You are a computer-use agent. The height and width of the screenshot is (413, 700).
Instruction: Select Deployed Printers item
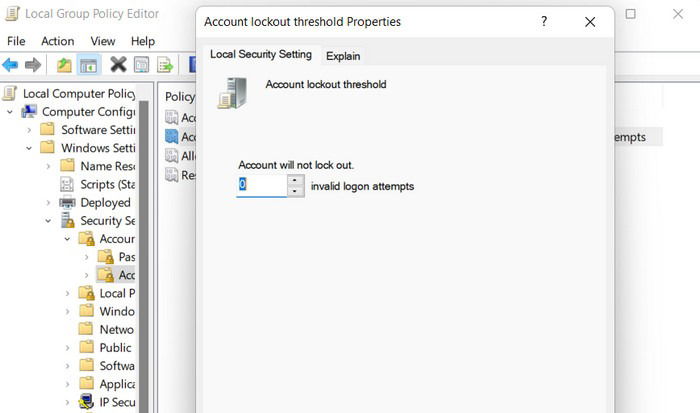(105, 202)
